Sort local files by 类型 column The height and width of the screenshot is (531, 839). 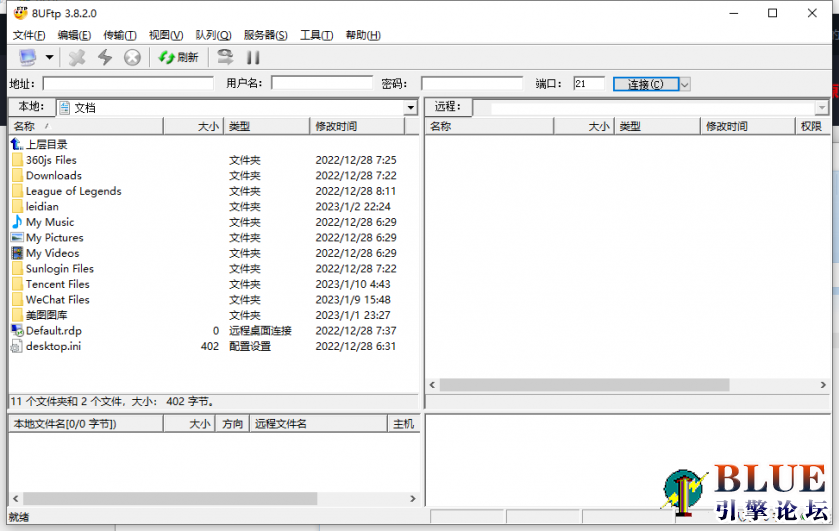tap(266, 126)
